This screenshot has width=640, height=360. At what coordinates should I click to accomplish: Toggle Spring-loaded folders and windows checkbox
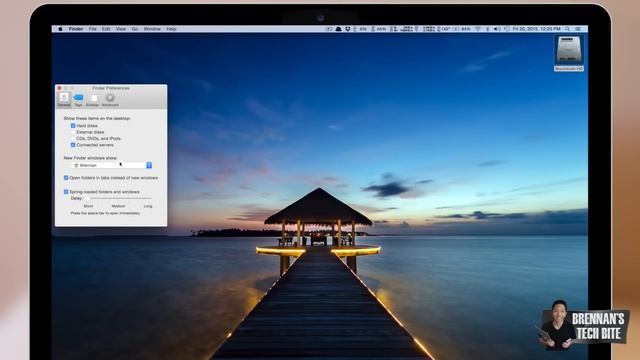coord(66,192)
